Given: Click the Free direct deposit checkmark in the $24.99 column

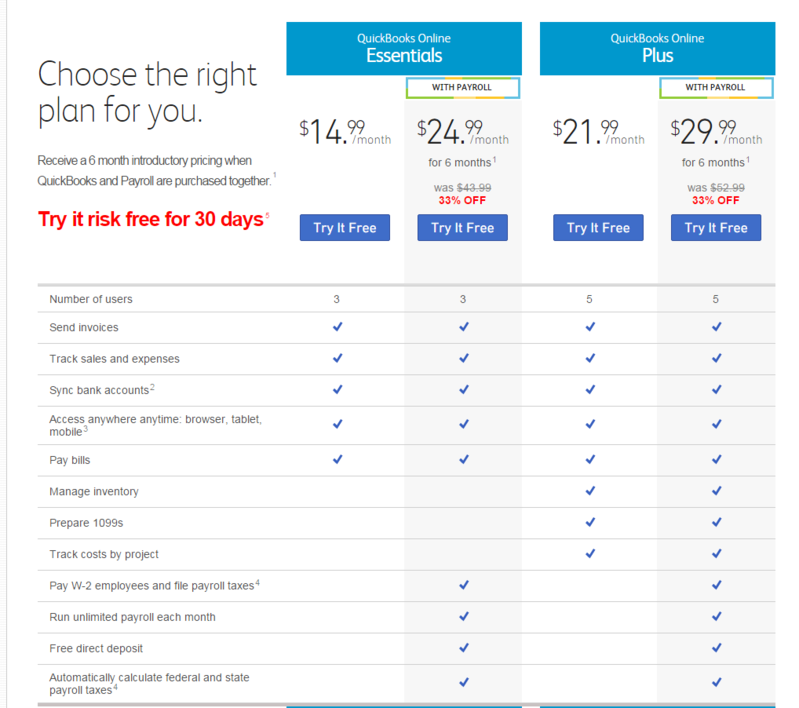Looking at the screenshot, I should tap(463, 648).
